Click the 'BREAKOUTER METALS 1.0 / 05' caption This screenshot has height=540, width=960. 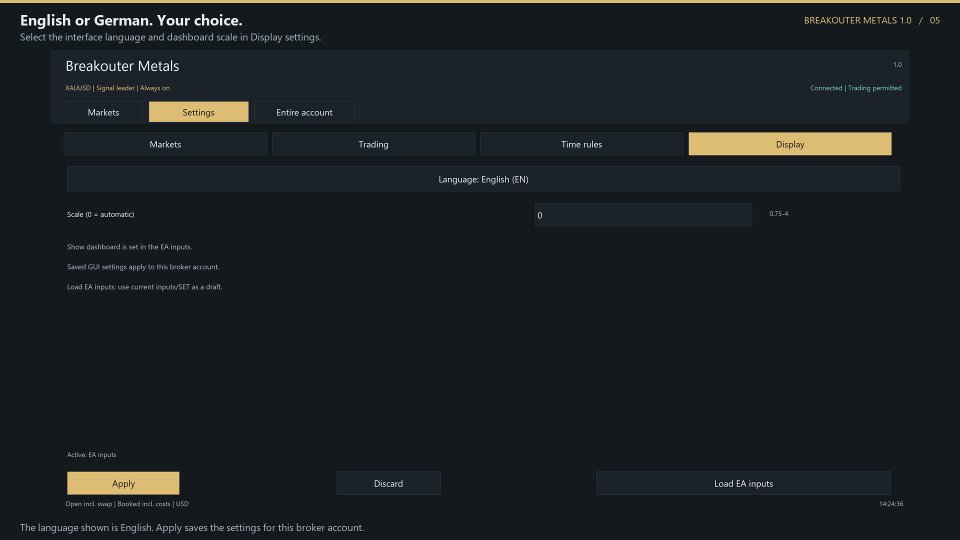click(x=872, y=20)
